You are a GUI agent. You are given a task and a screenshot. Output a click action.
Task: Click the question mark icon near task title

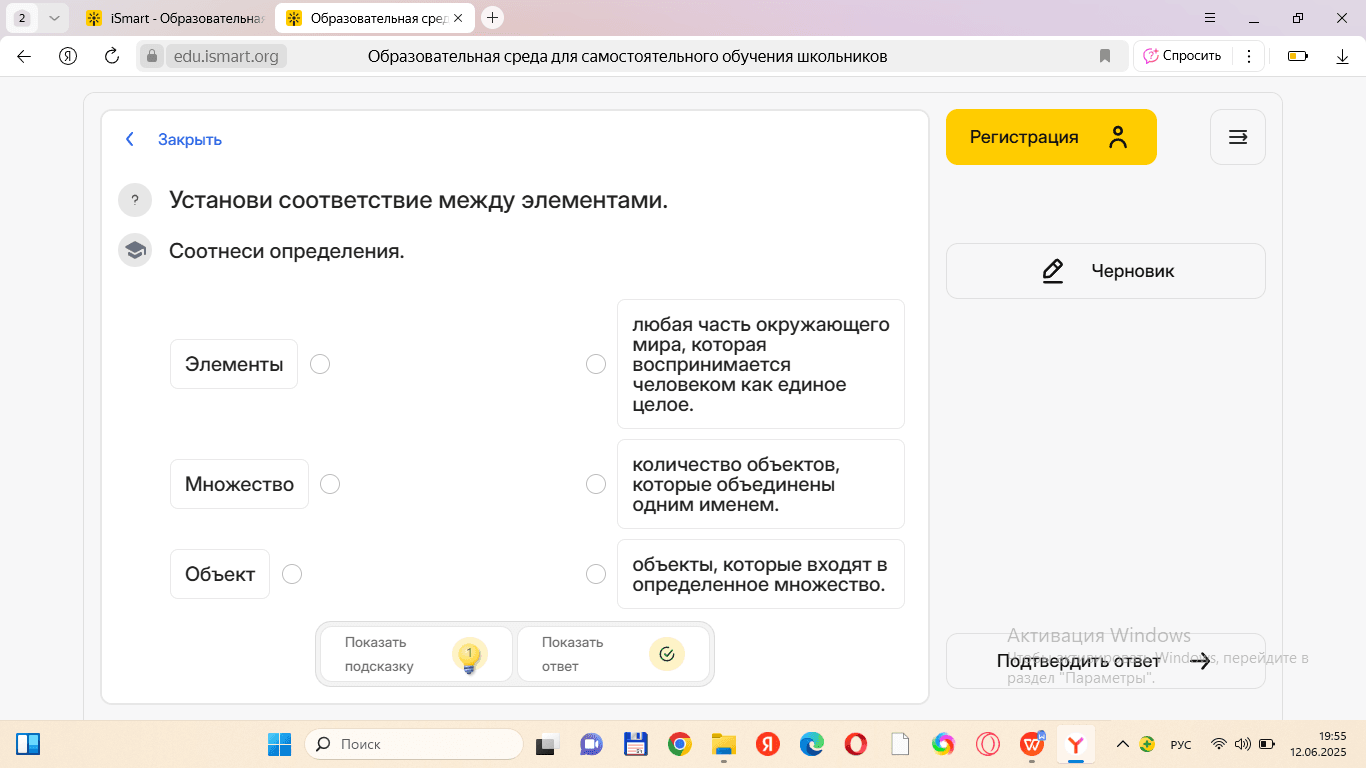(135, 200)
